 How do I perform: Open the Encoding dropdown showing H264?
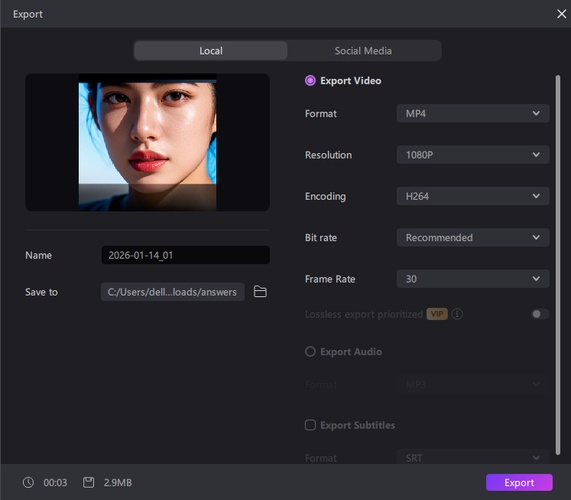pyautogui.click(x=473, y=196)
